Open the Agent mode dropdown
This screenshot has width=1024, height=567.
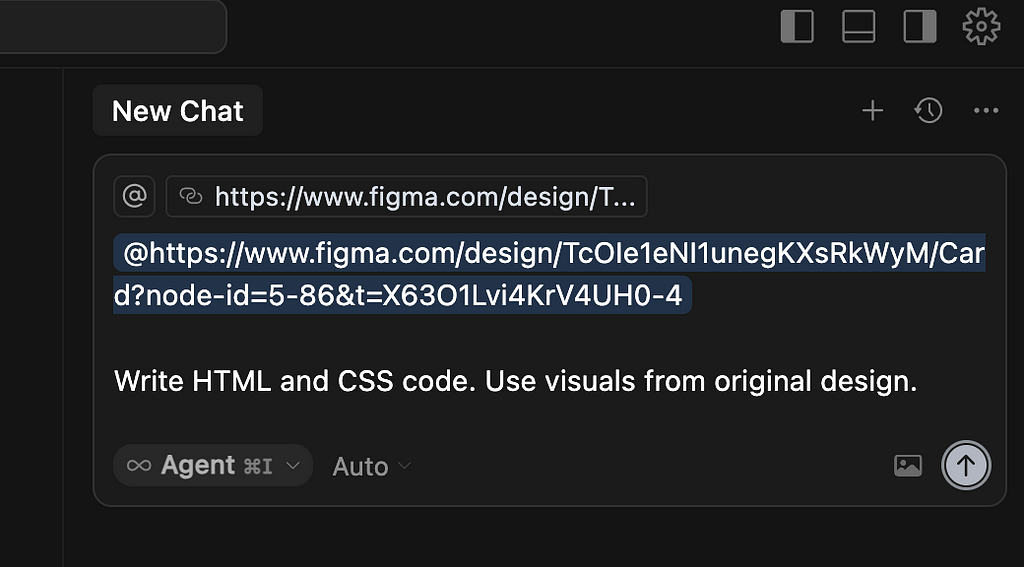pyautogui.click(x=213, y=465)
